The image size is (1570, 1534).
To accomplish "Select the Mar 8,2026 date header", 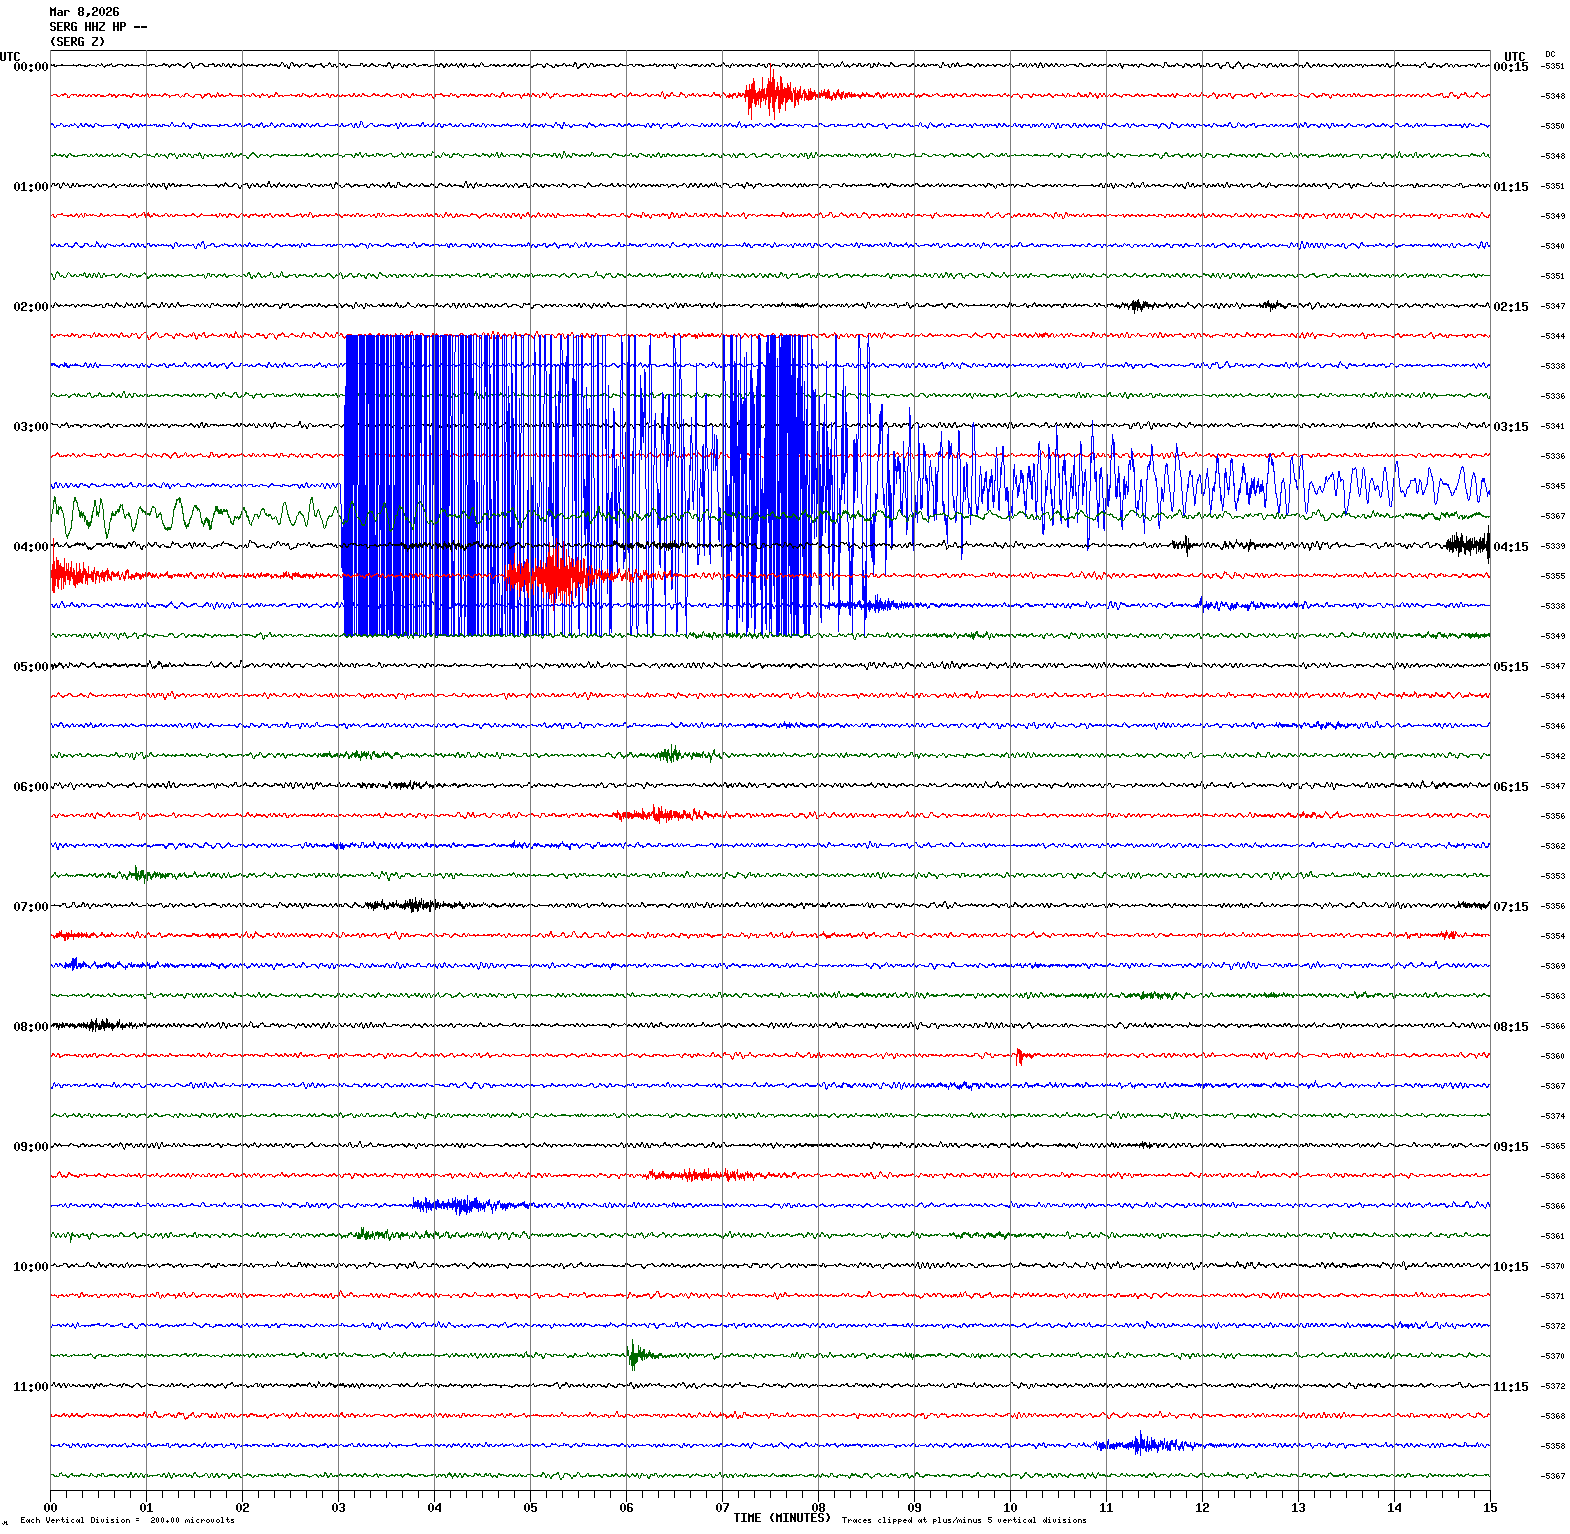I will tap(84, 12).
